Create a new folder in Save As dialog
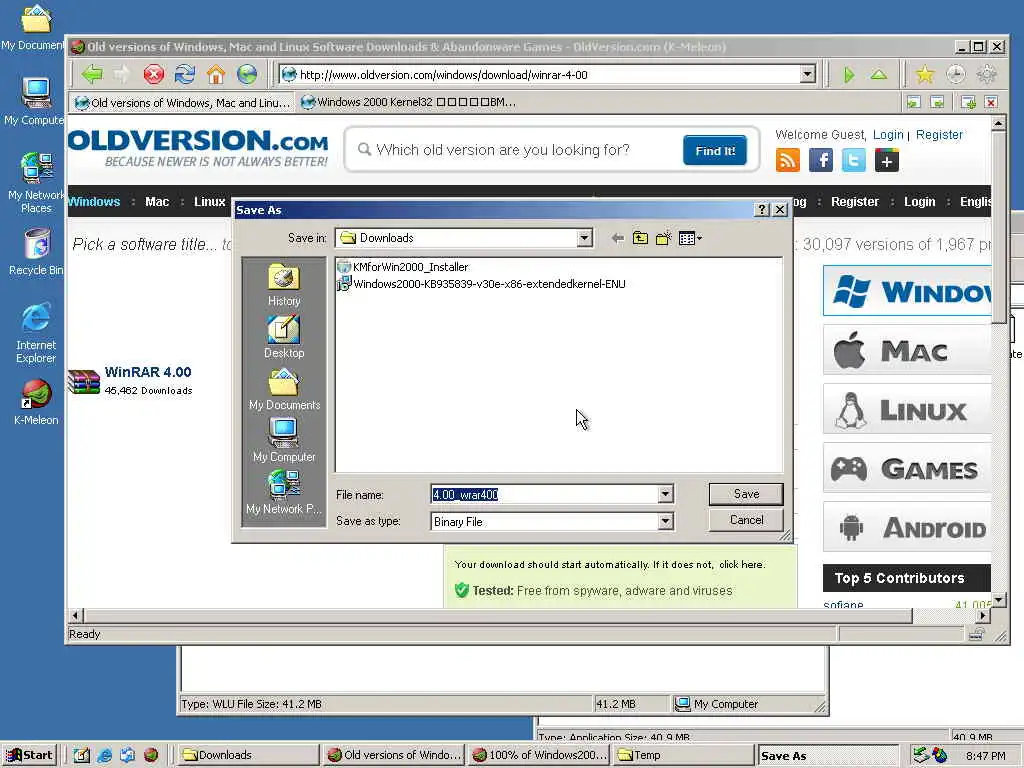1024x768 pixels. [x=664, y=238]
